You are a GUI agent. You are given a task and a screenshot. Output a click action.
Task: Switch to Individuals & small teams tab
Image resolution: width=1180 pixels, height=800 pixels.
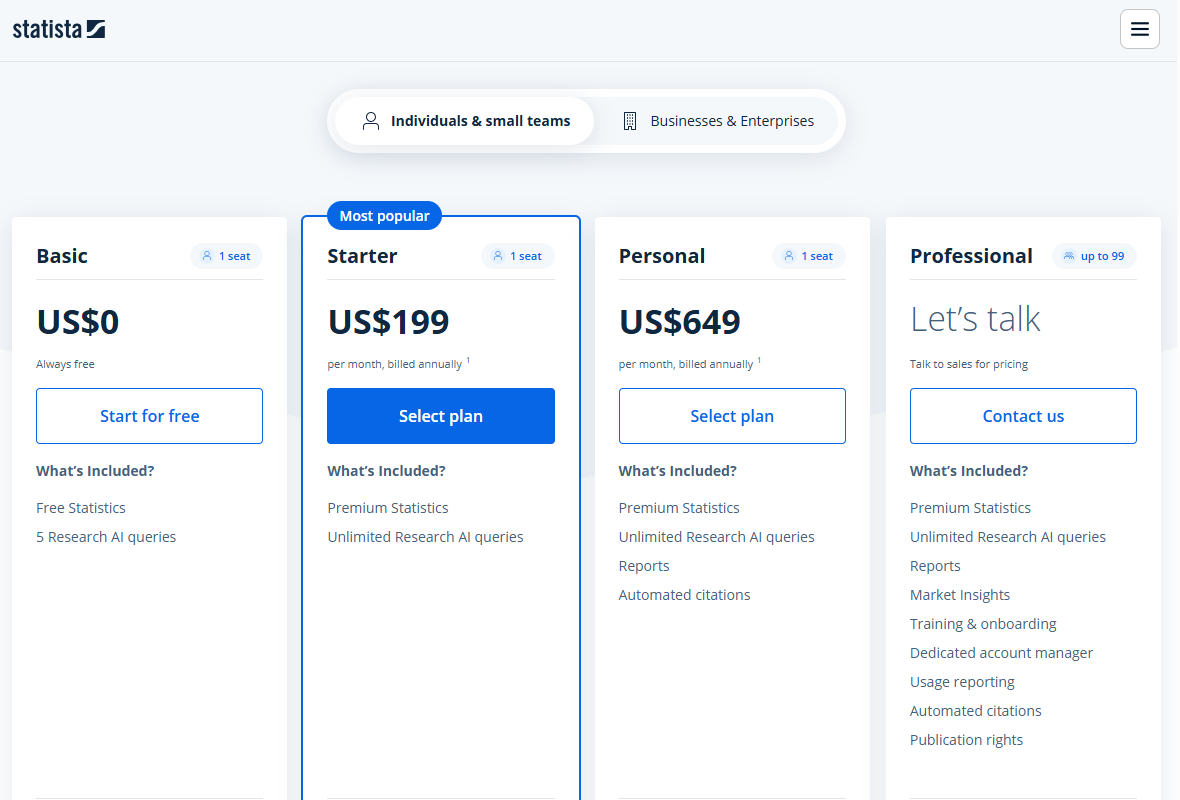point(465,121)
